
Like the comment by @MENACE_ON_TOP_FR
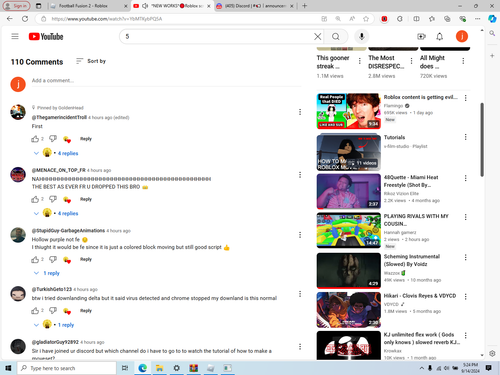[x=35, y=199]
